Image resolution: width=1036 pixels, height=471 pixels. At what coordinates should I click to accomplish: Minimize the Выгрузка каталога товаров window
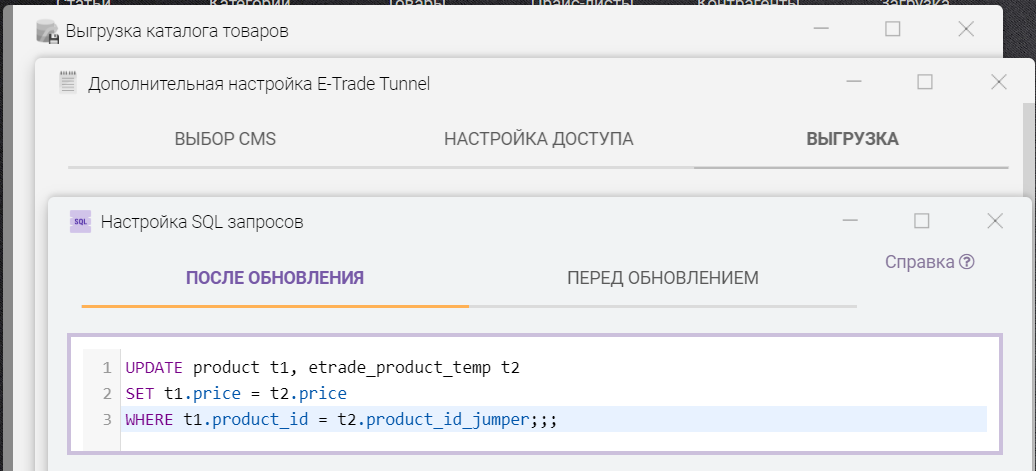coord(821,30)
